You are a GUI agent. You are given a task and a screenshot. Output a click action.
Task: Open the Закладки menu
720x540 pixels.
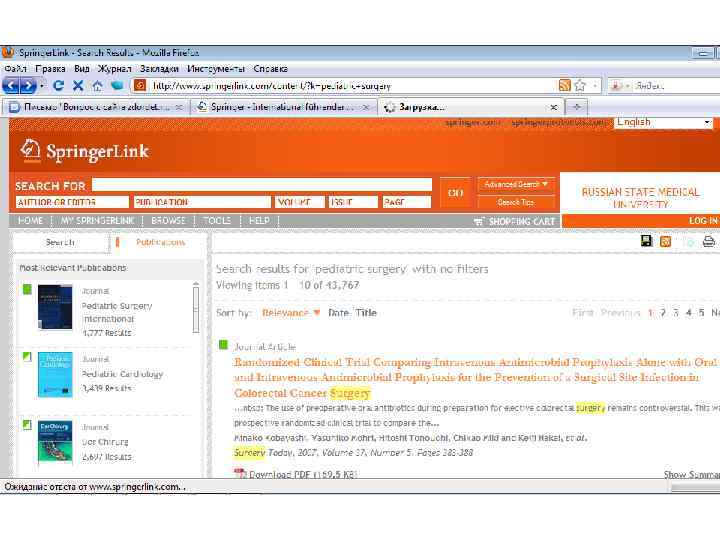pyautogui.click(x=159, y=69)
